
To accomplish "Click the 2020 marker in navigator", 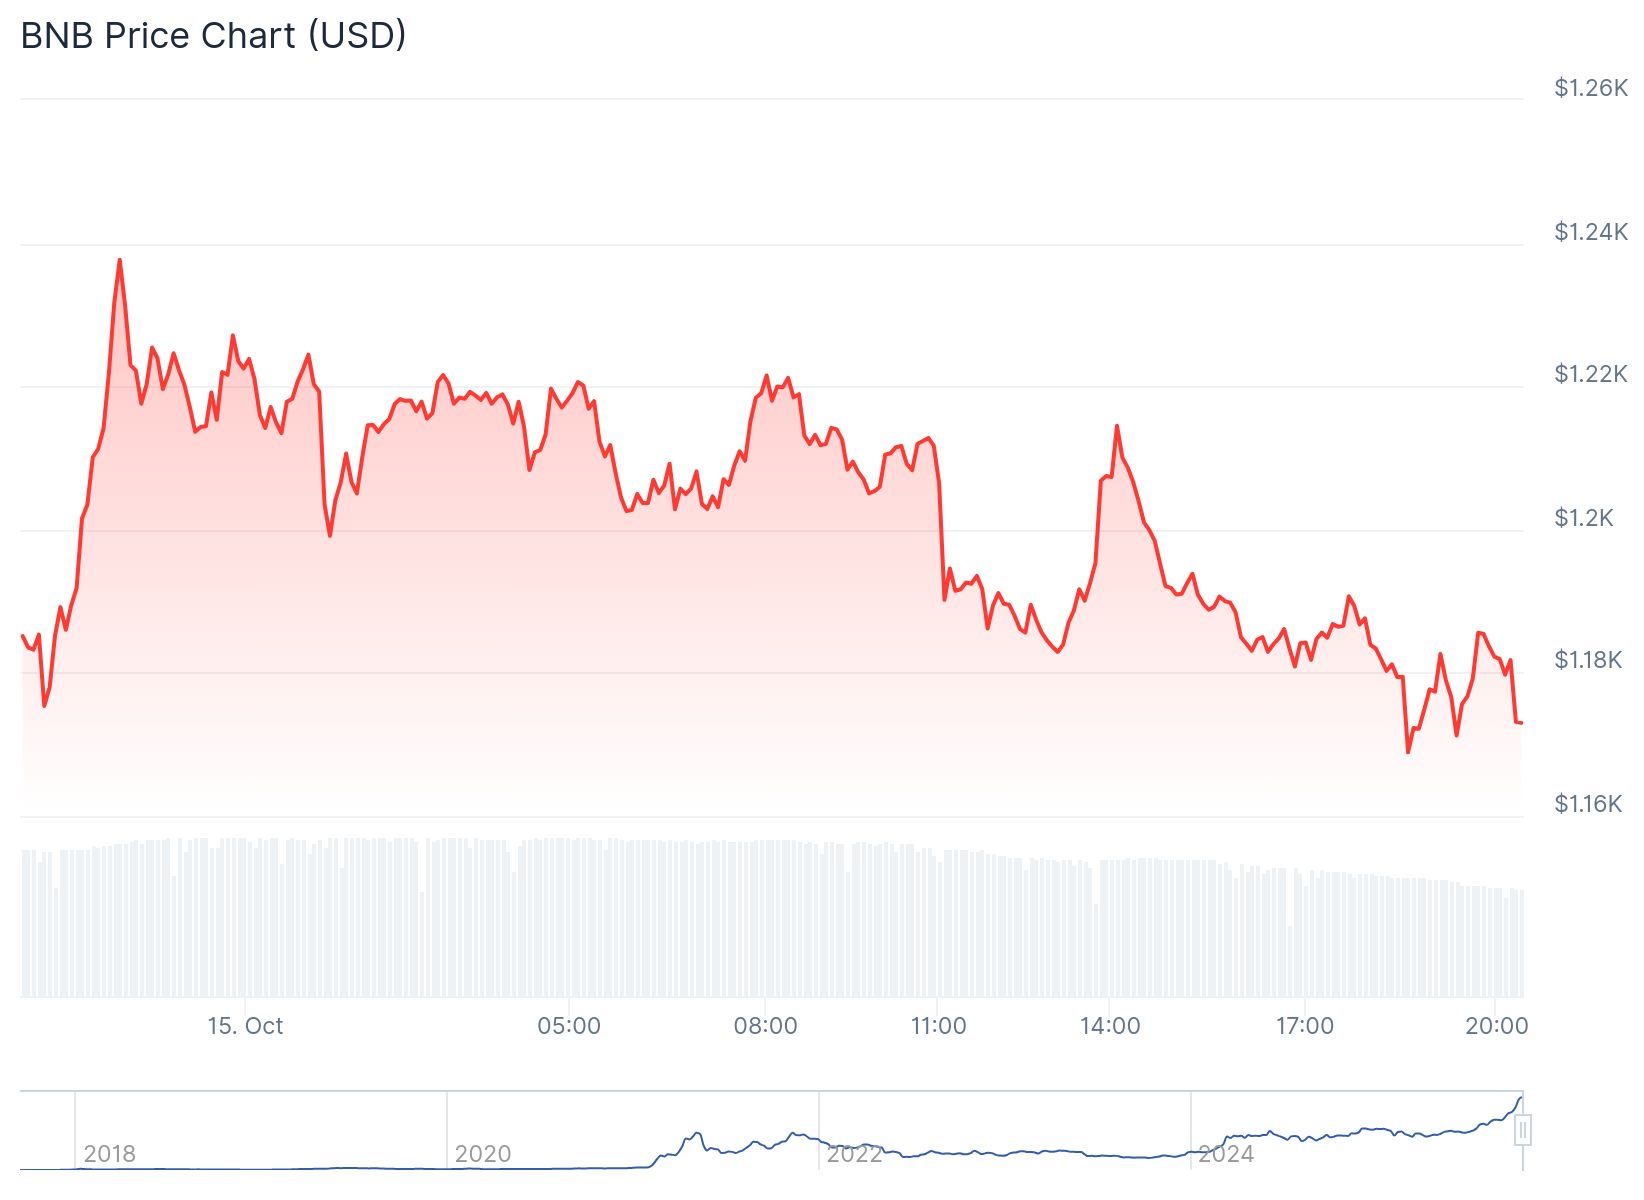I will (482, 1154).
